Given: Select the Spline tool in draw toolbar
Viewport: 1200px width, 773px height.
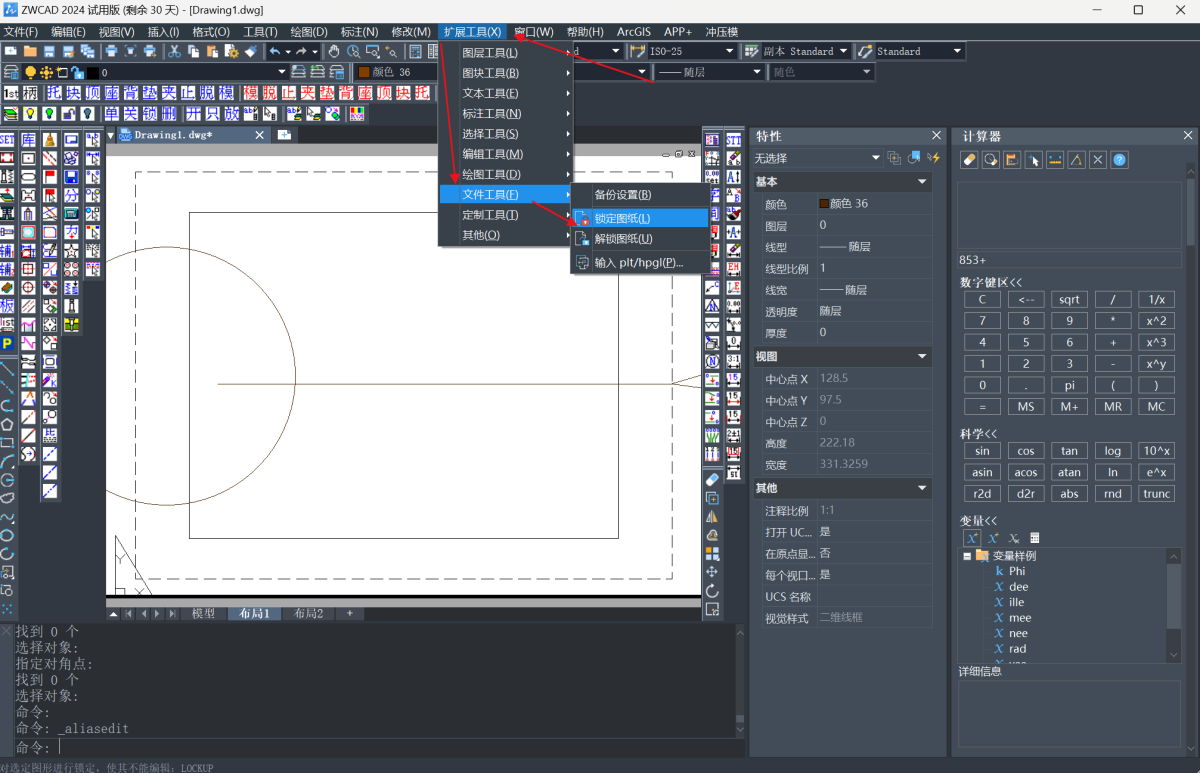Looking at the screenshot, I should [8, 517].
